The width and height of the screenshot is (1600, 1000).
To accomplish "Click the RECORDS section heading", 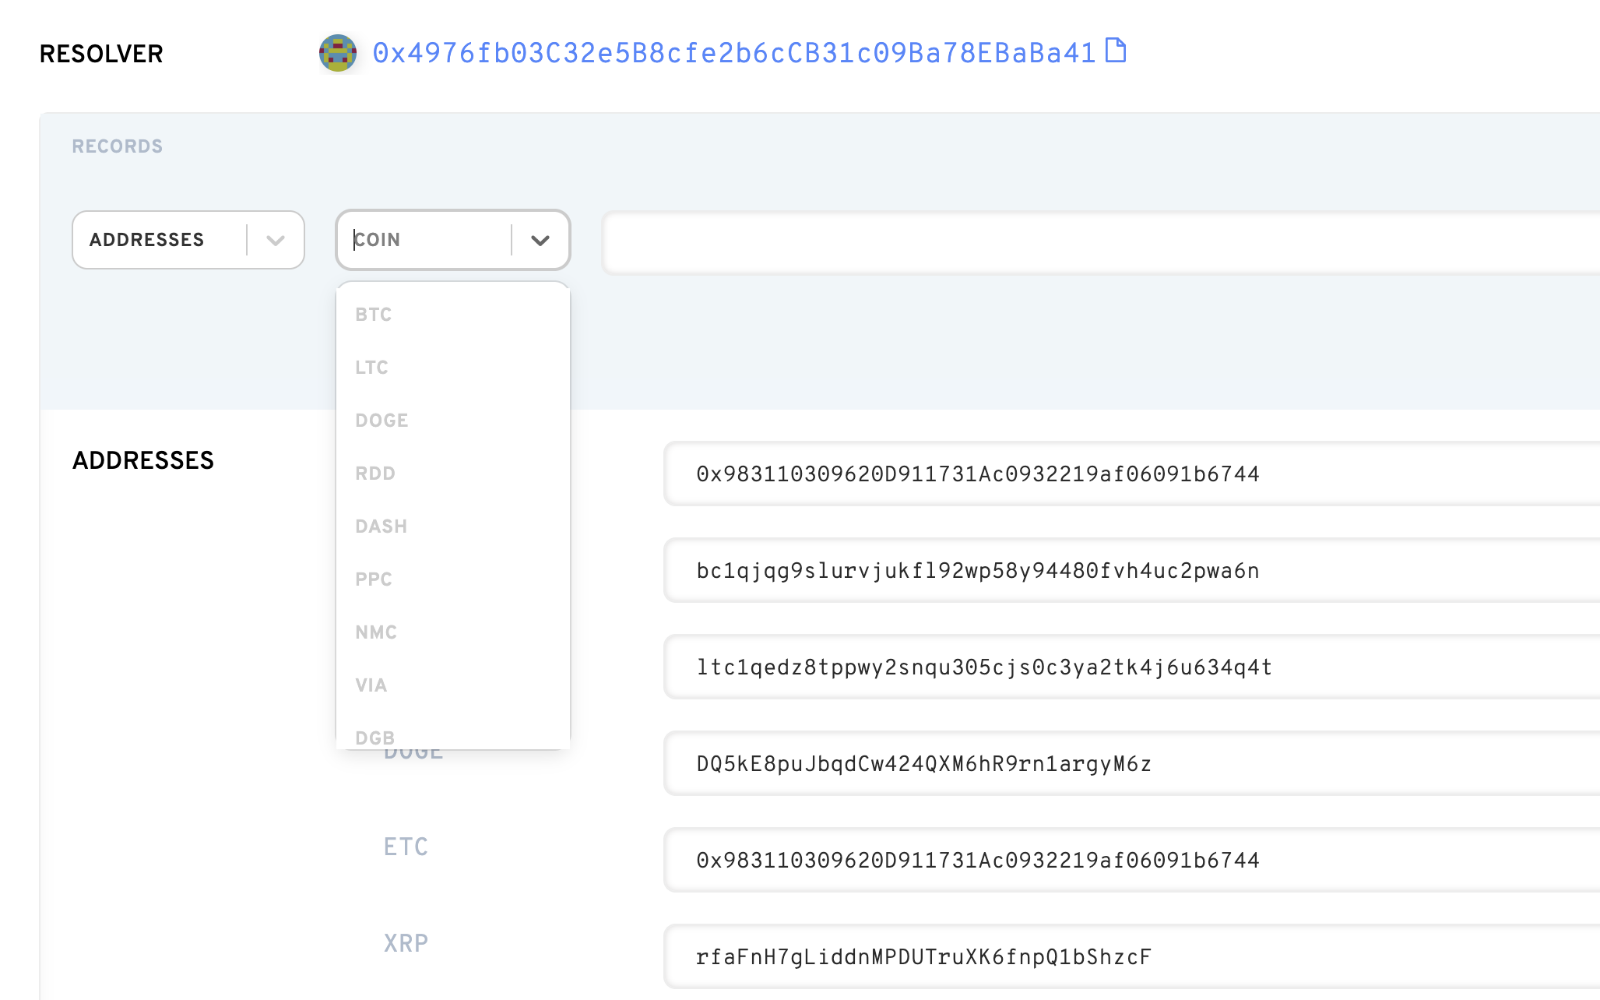I will pos(117,146).
